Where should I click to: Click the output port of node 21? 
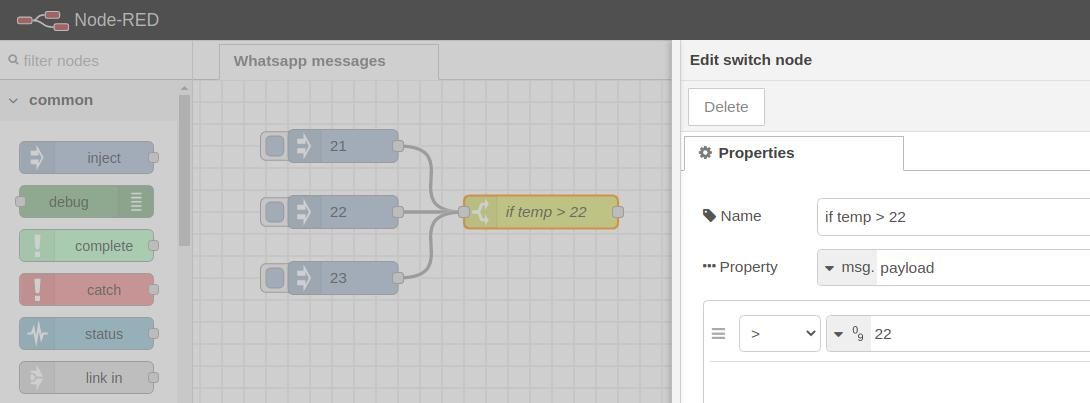point(398,146)
